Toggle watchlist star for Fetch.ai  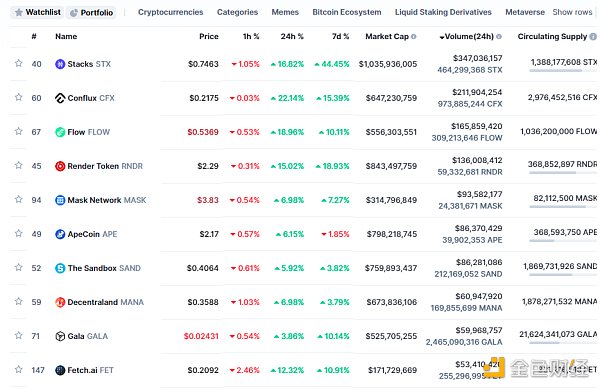point(18,369)
